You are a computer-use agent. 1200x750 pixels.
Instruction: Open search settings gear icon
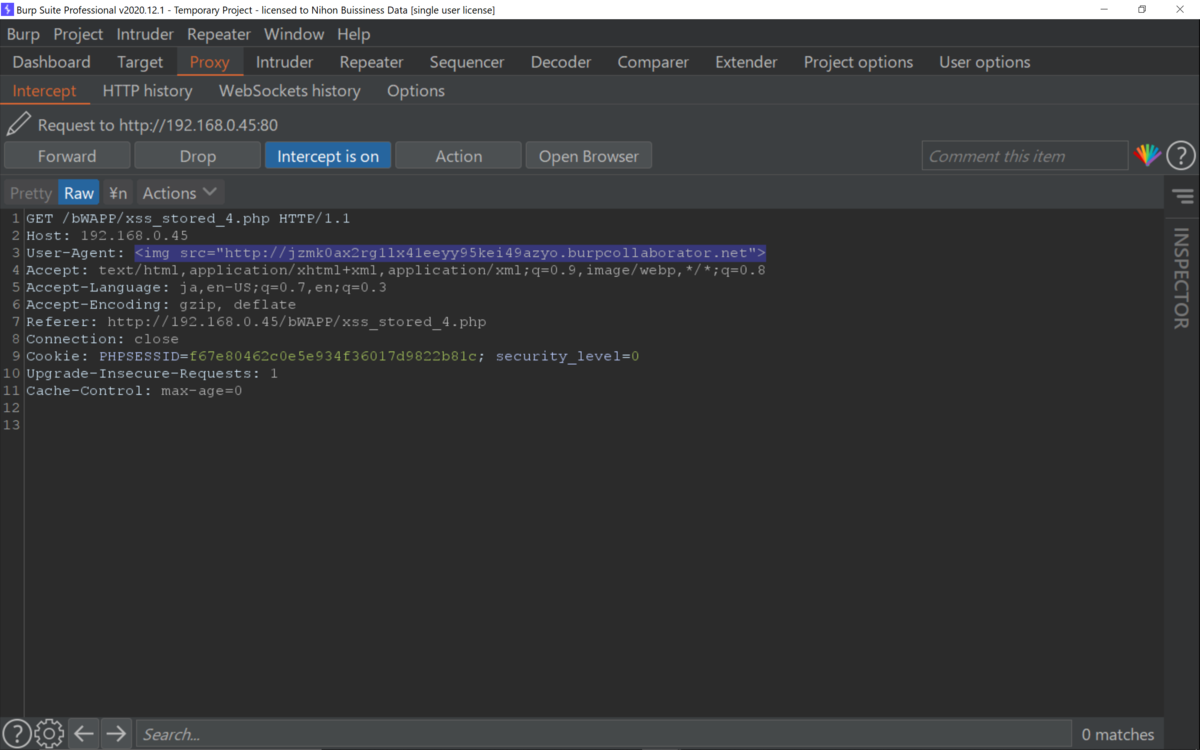[49, 733]
